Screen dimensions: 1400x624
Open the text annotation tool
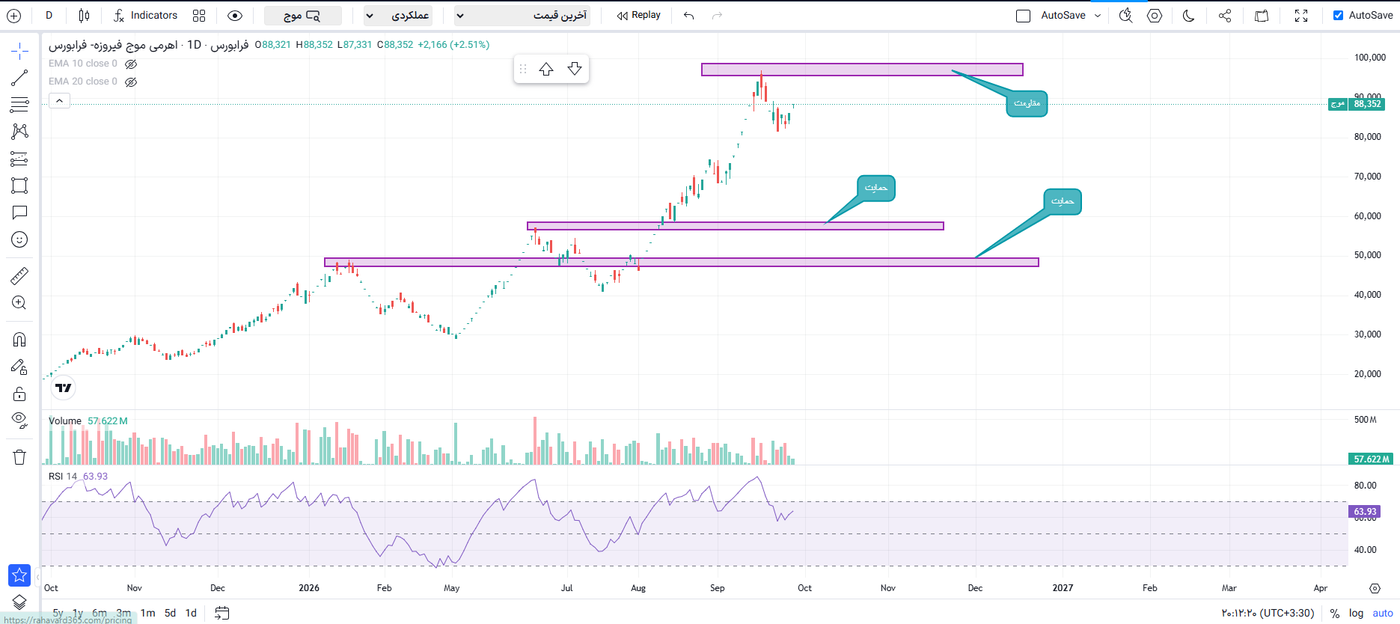[19, 213]
